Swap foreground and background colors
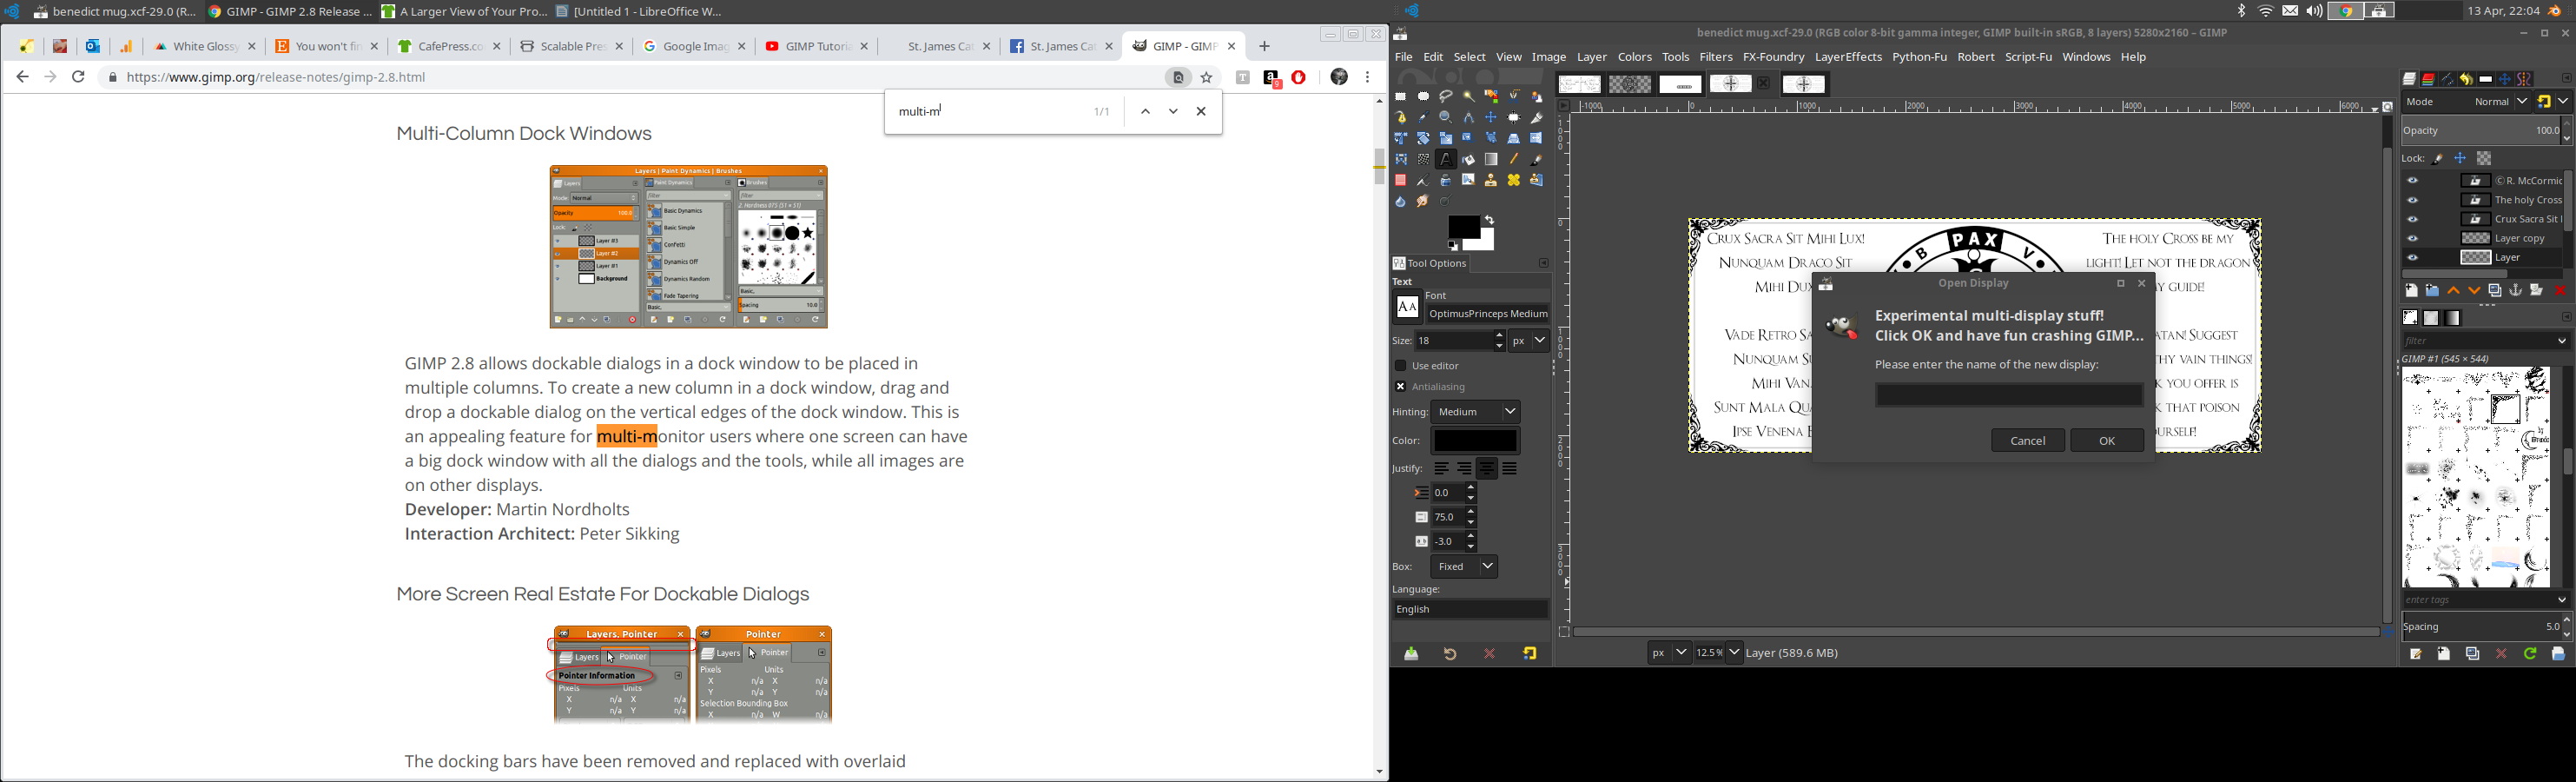This screenshot has width=2576, height=782. pyautogui.click(x=1489, y=220)
